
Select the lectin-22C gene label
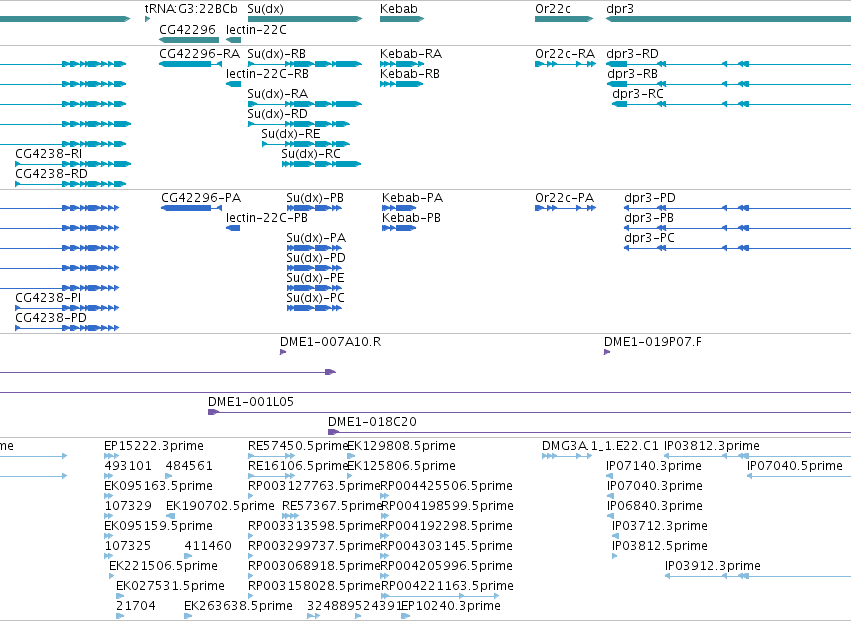pos(256,29)
